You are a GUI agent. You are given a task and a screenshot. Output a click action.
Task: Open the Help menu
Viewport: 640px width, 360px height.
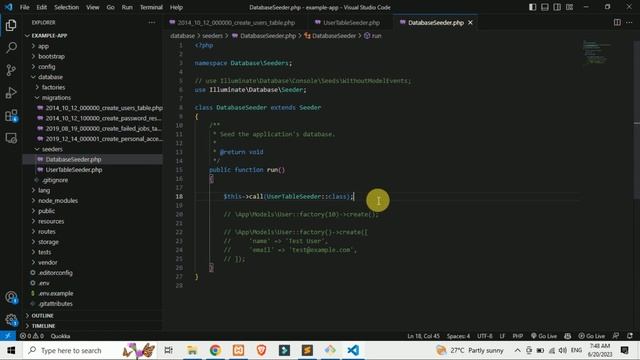coord(176,7)
